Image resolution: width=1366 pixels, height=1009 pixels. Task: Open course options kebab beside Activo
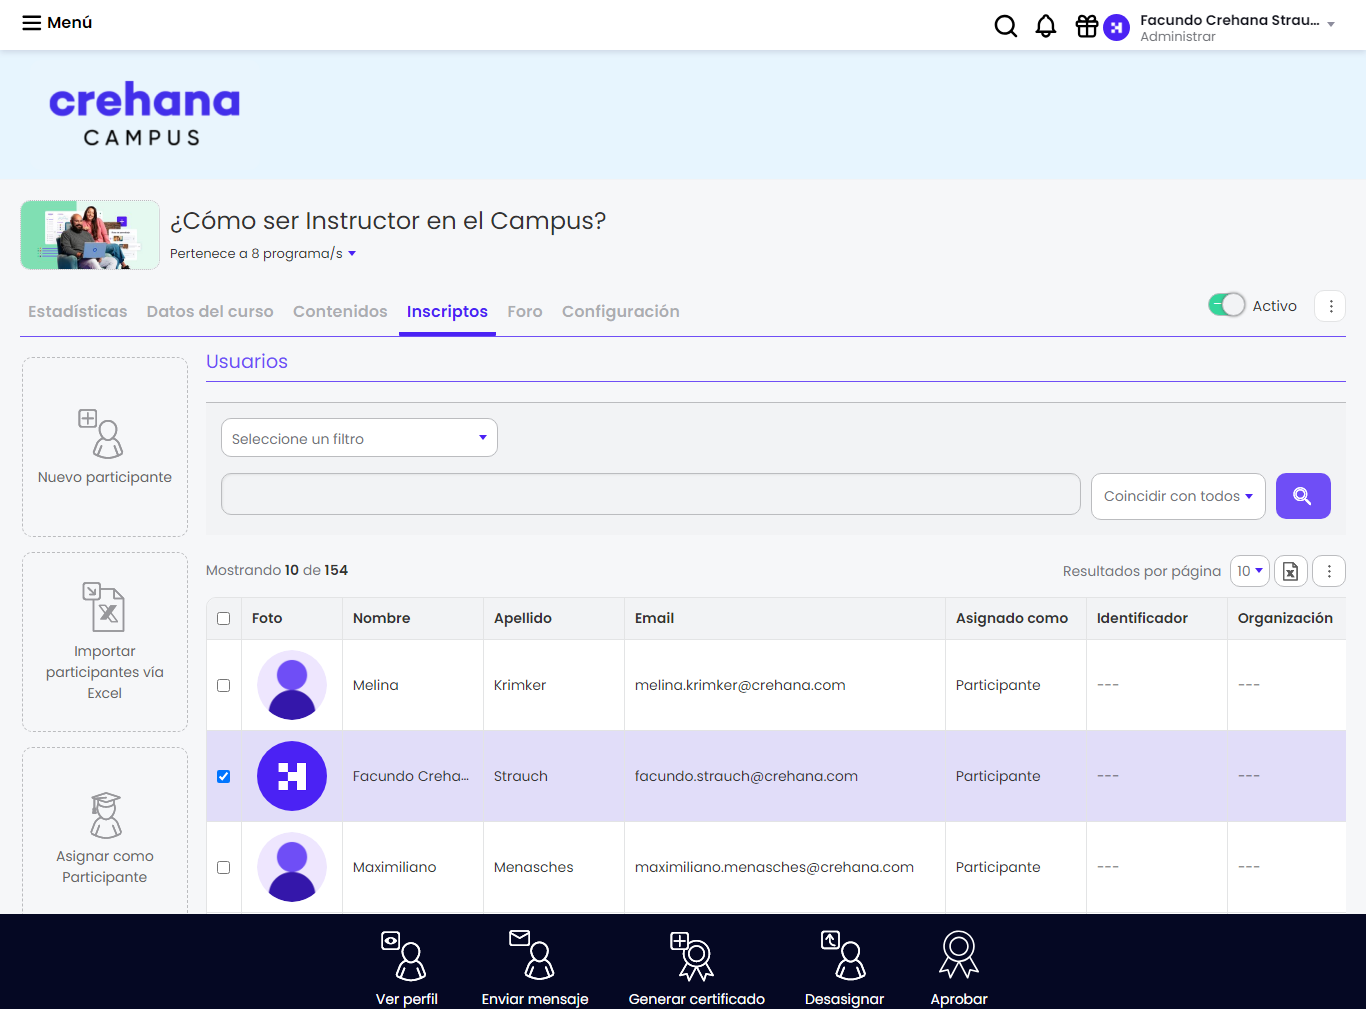1330,306
